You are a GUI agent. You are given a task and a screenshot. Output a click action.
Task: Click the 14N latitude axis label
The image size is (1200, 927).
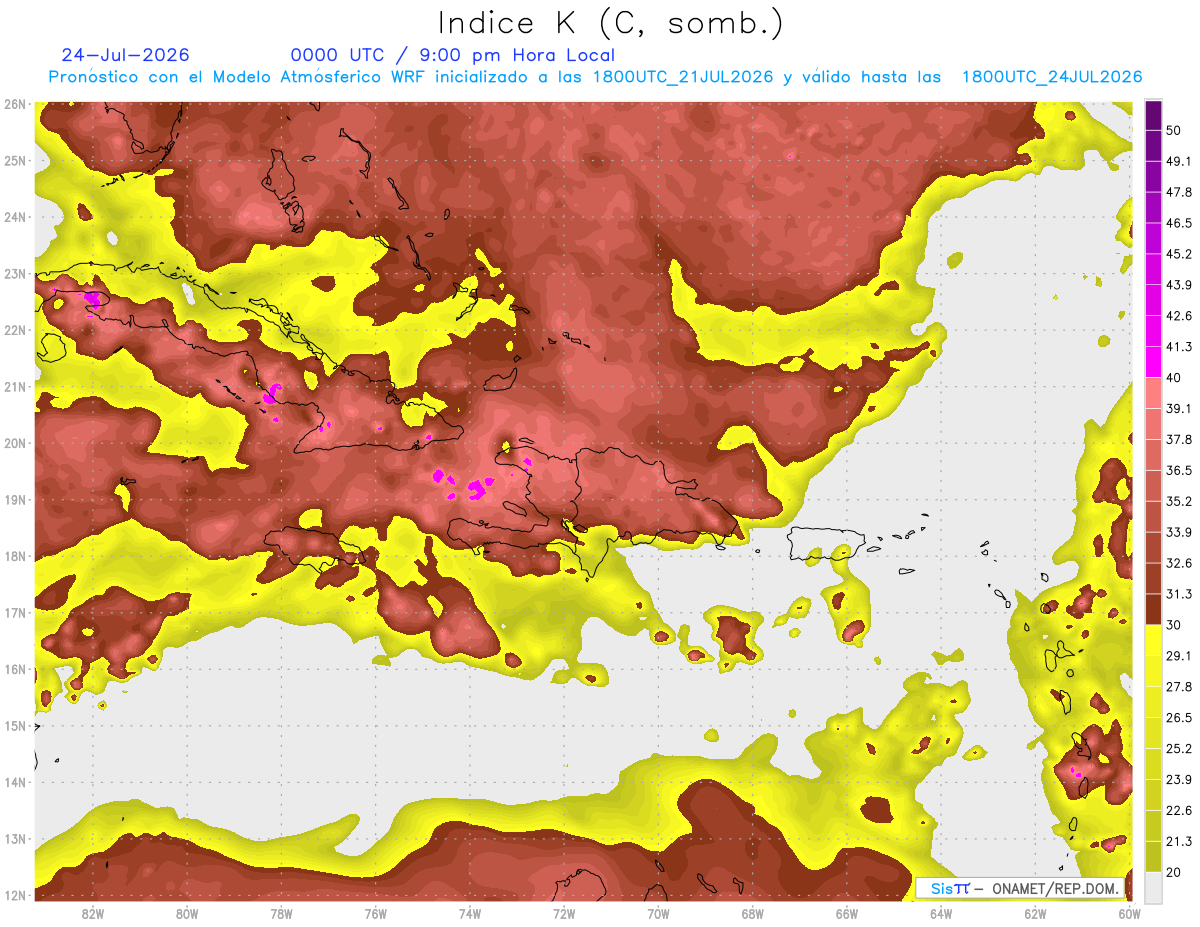tap(15, 782)
